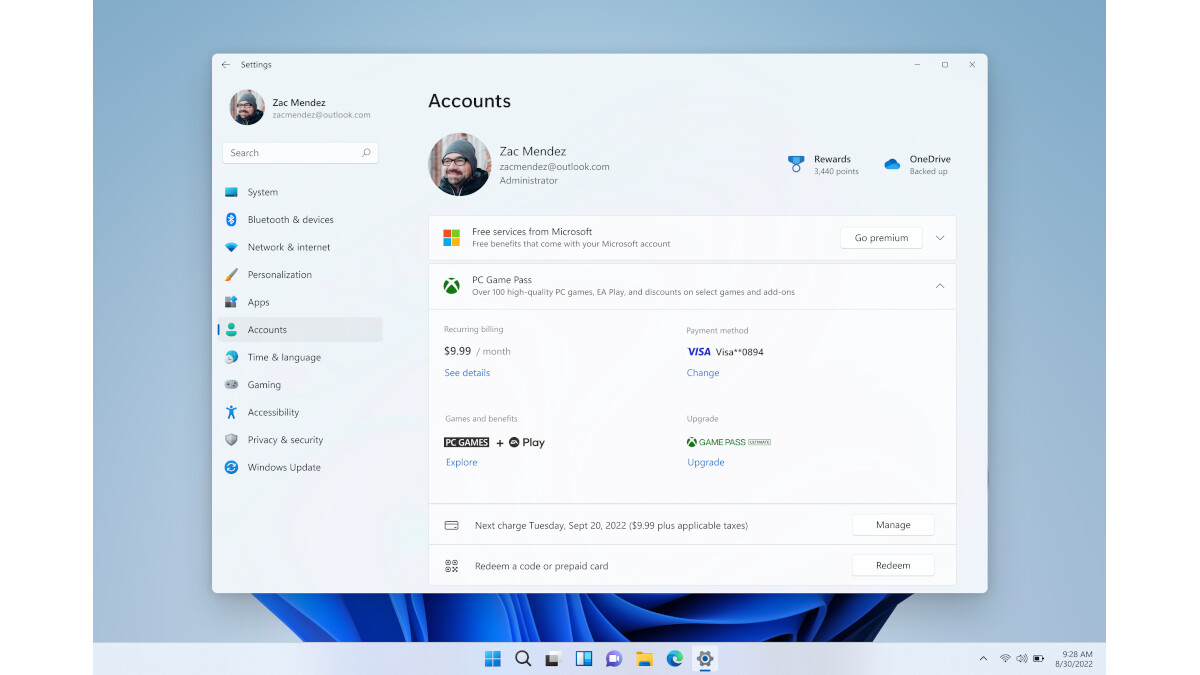This screenshot has width=1200, height=675.
Task: Click the Xbox logo on PC Game Pass banner
Action: point(452,285)
